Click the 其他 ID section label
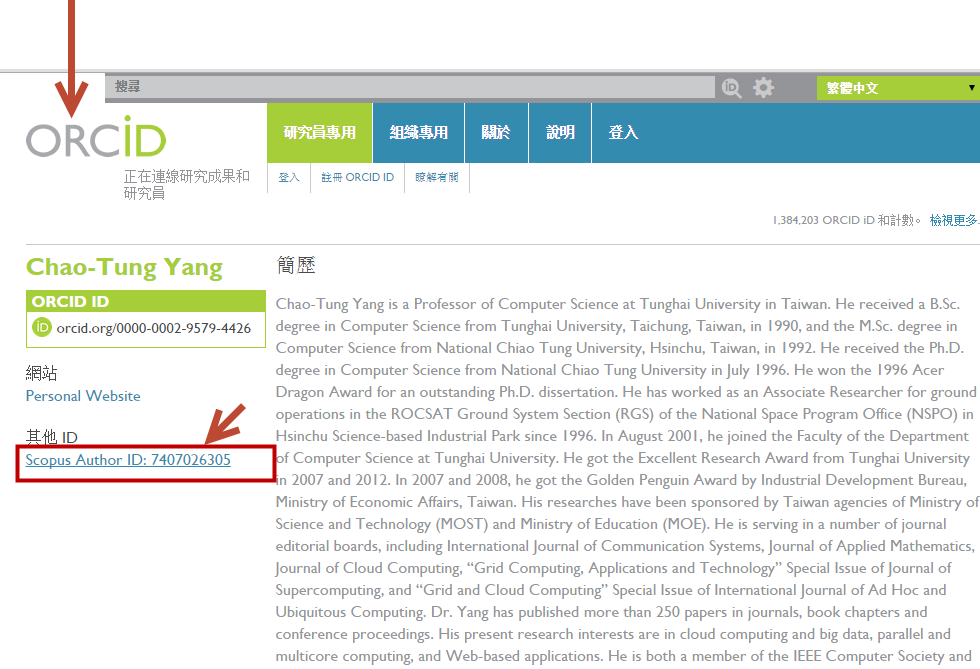 point(52,437)
